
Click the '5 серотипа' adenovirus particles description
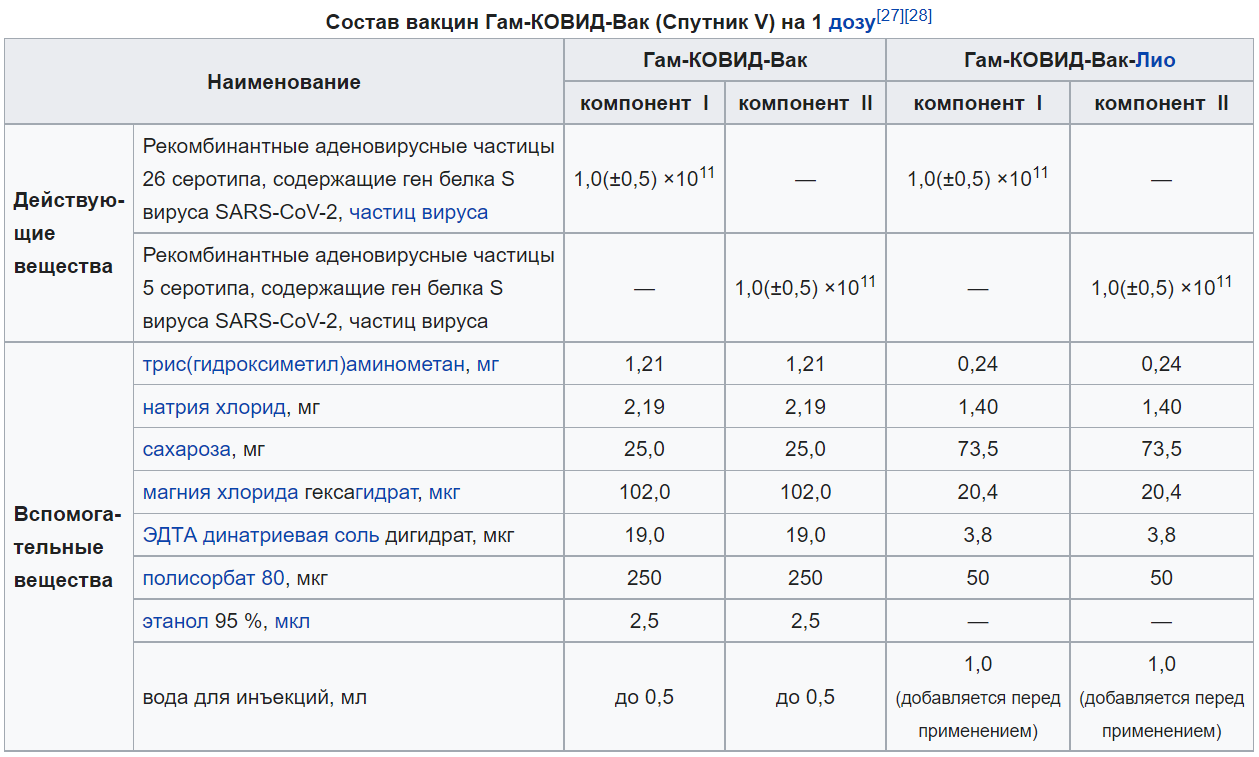pos(348,288)
